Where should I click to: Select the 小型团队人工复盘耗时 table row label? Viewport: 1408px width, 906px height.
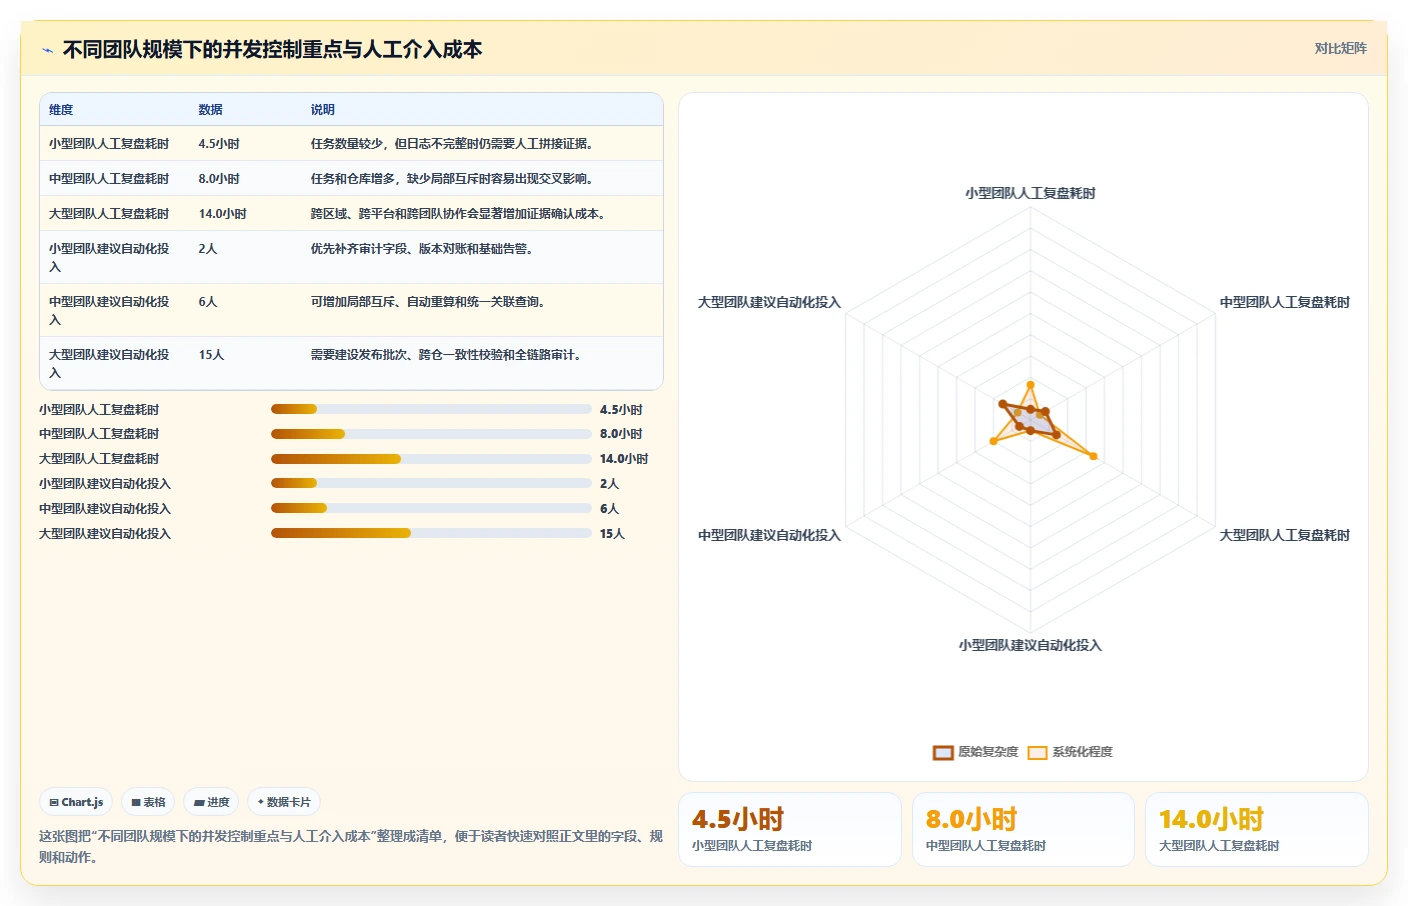[x=109, y=144]
